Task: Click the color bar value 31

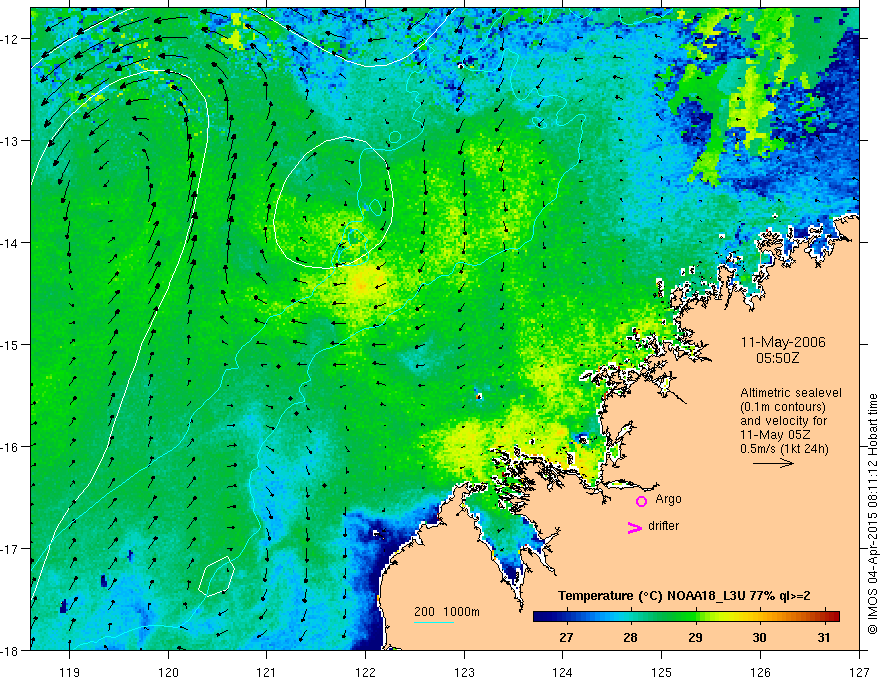Action: (823, 637)
